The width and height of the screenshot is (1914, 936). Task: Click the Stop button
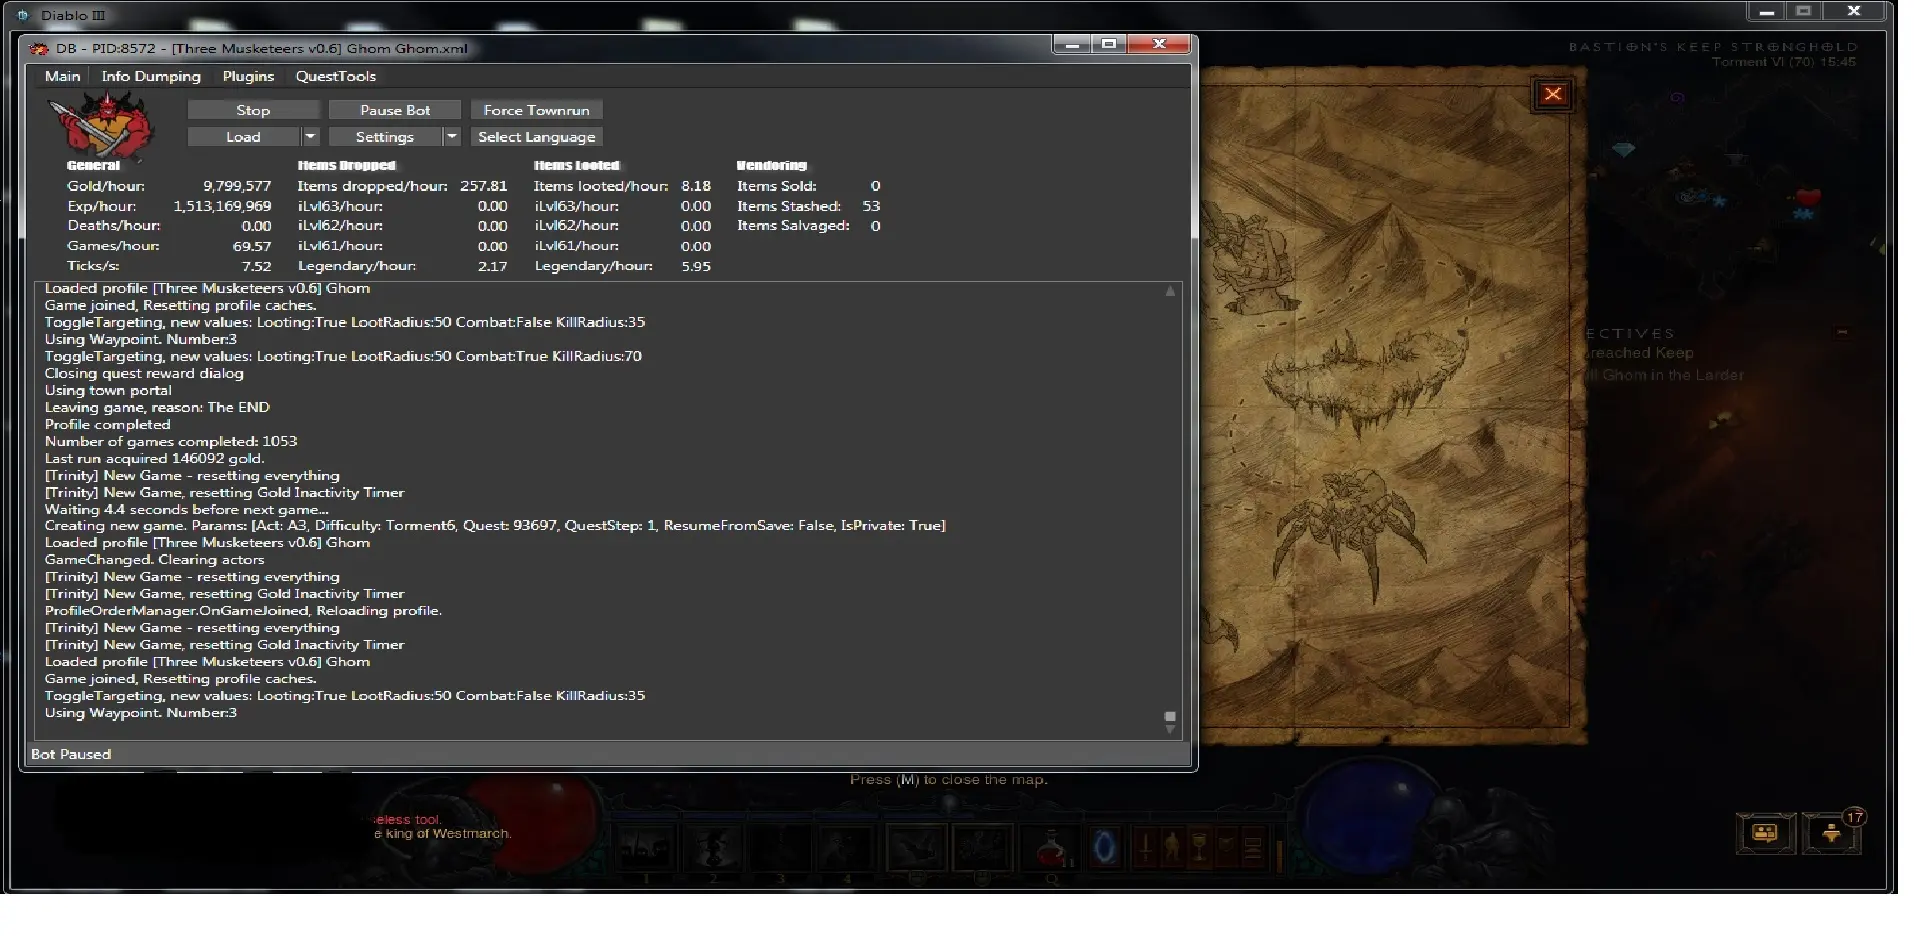(x=253, y=110)
